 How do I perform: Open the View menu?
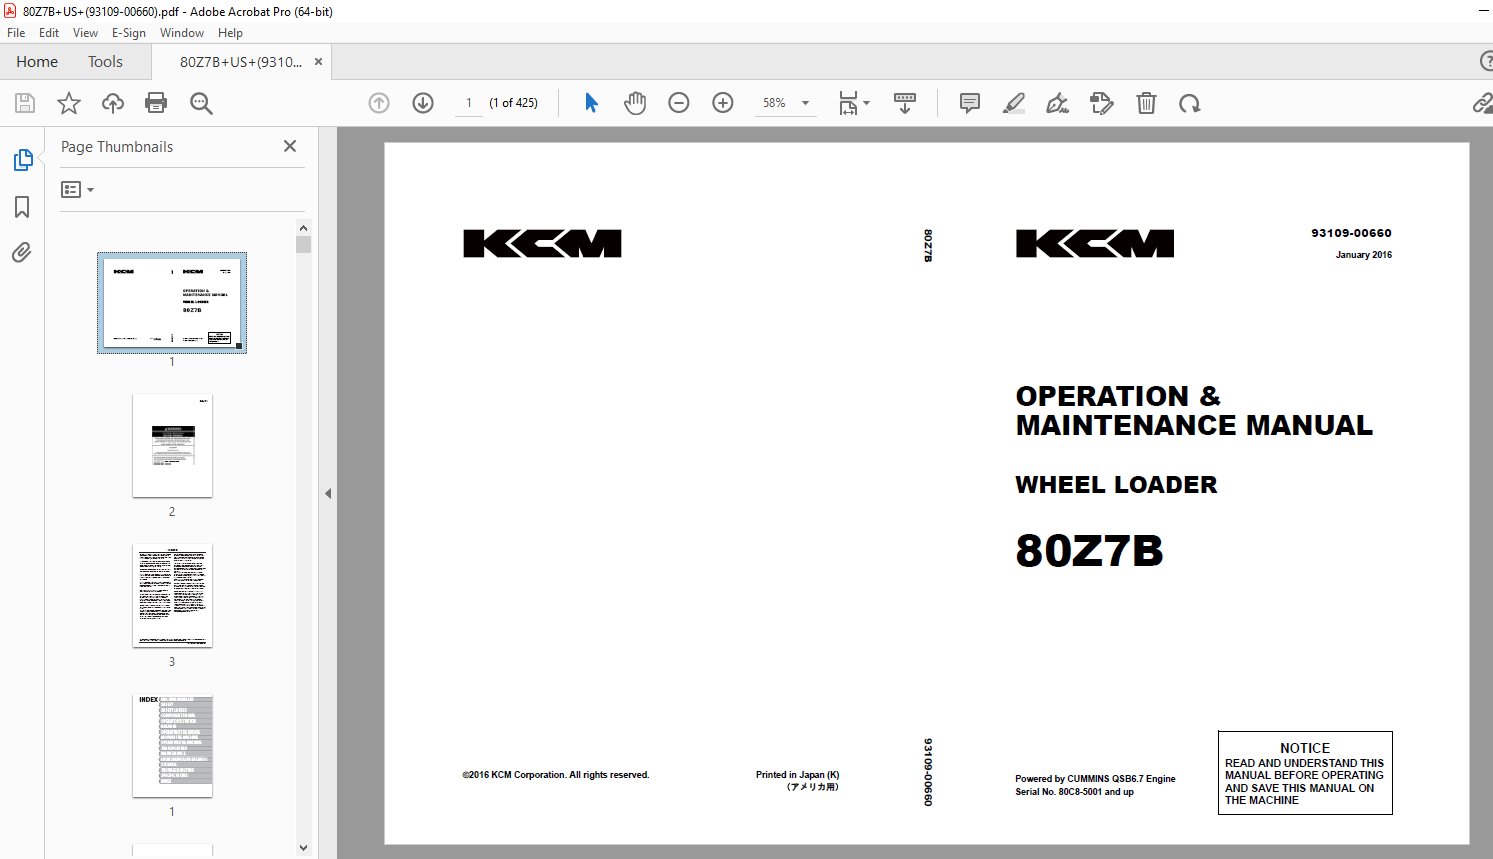(85, 33)
